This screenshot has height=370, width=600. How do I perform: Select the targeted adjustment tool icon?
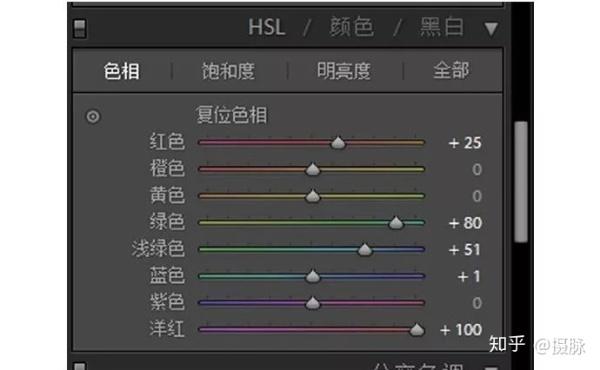93,116
